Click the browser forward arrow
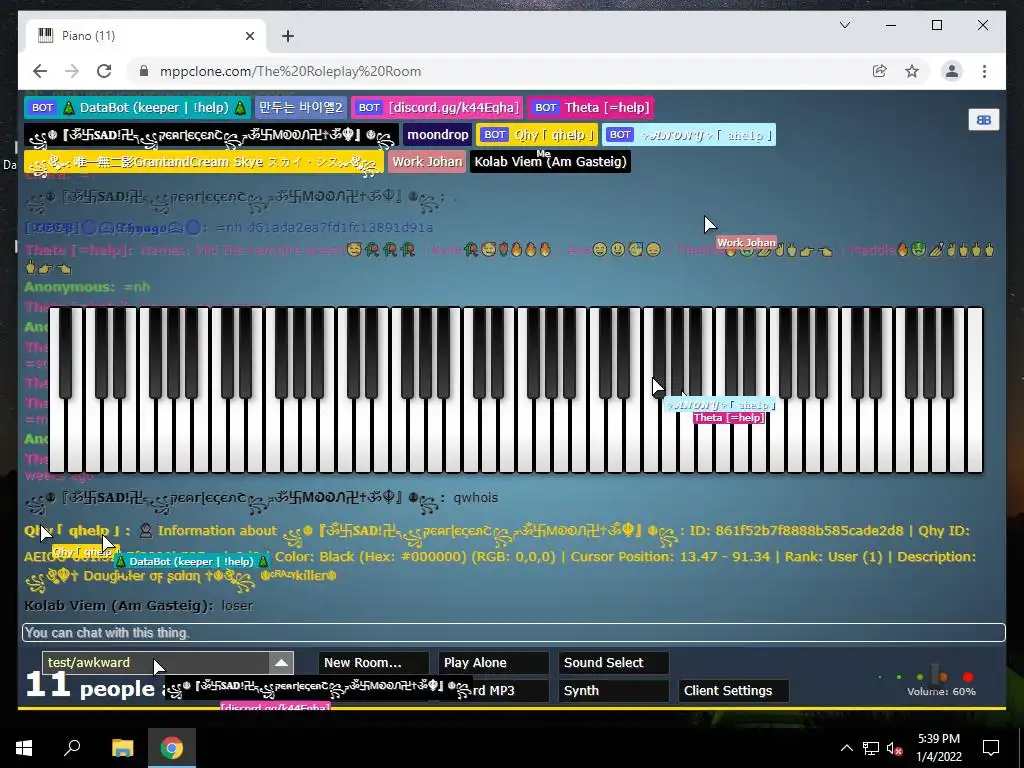The width and height of the screenshot is (1024, 768). 72,71
